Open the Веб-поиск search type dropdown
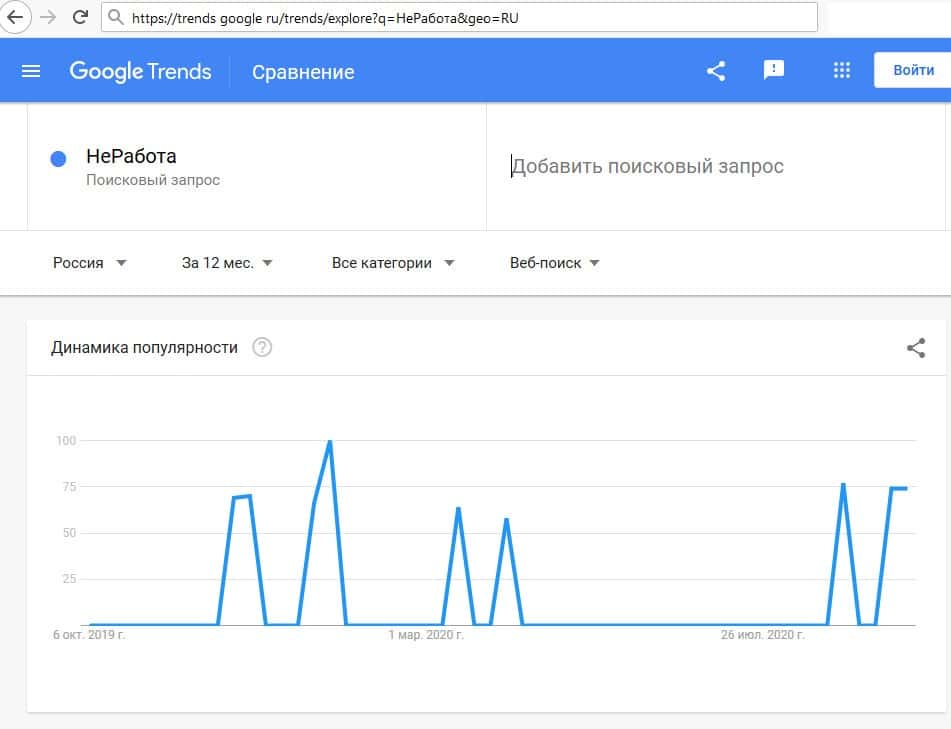This screenshot has height=729, width=951. coord(554,263)
